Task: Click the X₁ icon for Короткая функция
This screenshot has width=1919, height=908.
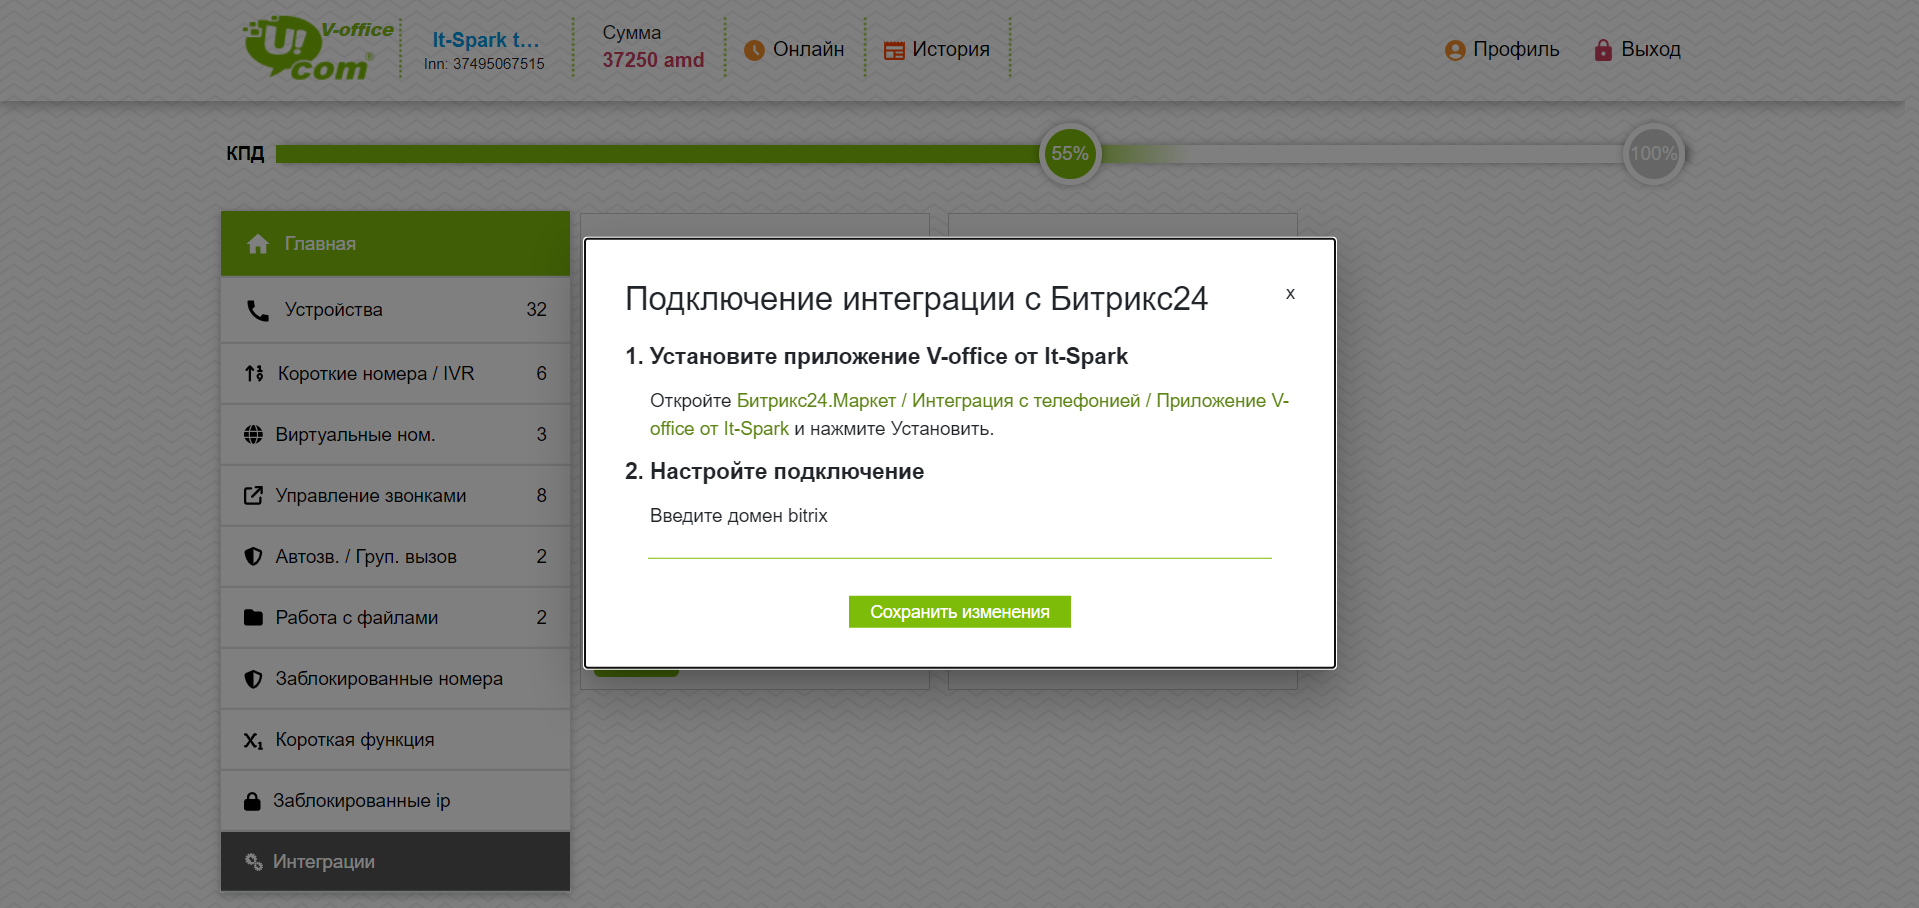Action: click(x=254, y=740)
